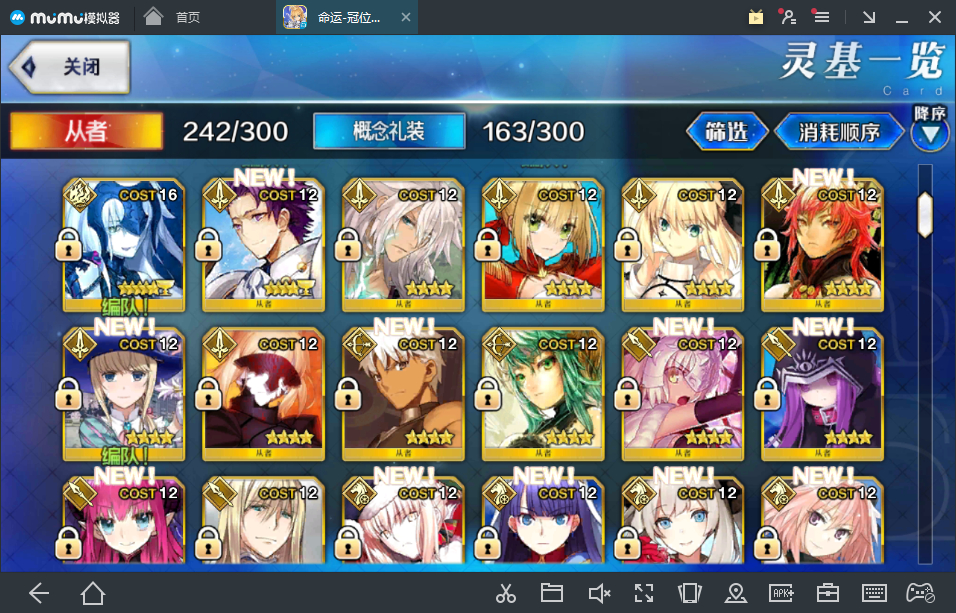Mute sound with the speaker icon

(599, 593)
